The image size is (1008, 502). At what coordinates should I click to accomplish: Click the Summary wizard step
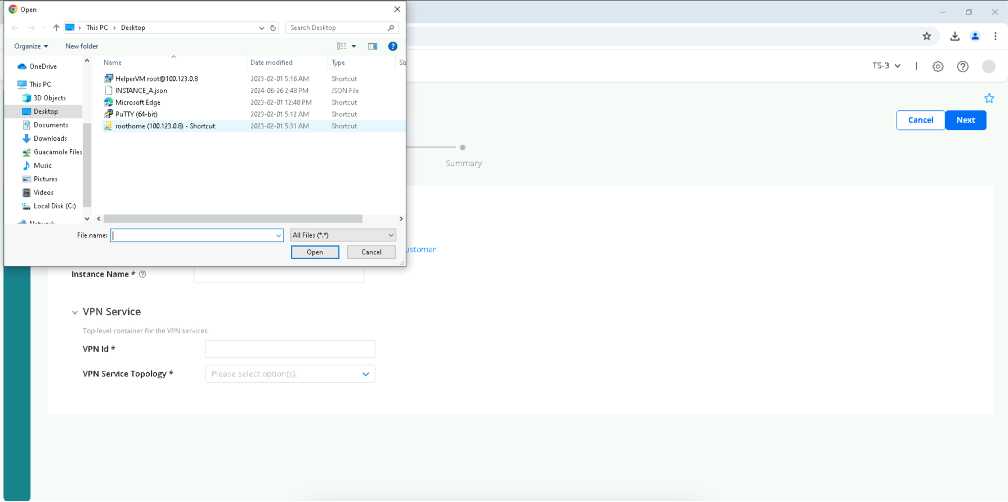coord(463,157)
